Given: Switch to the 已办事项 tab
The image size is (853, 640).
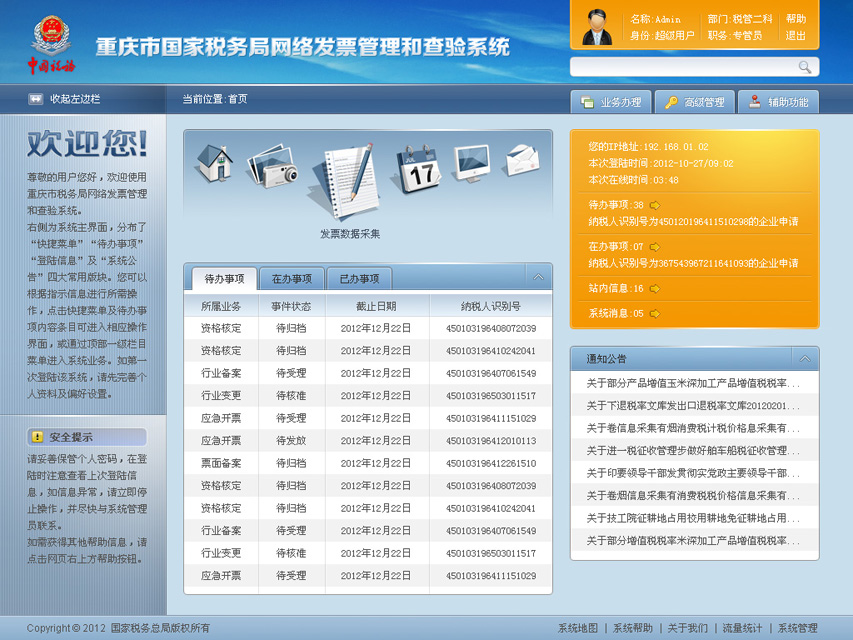Looking at the screenshot, I should coord(359,279).
